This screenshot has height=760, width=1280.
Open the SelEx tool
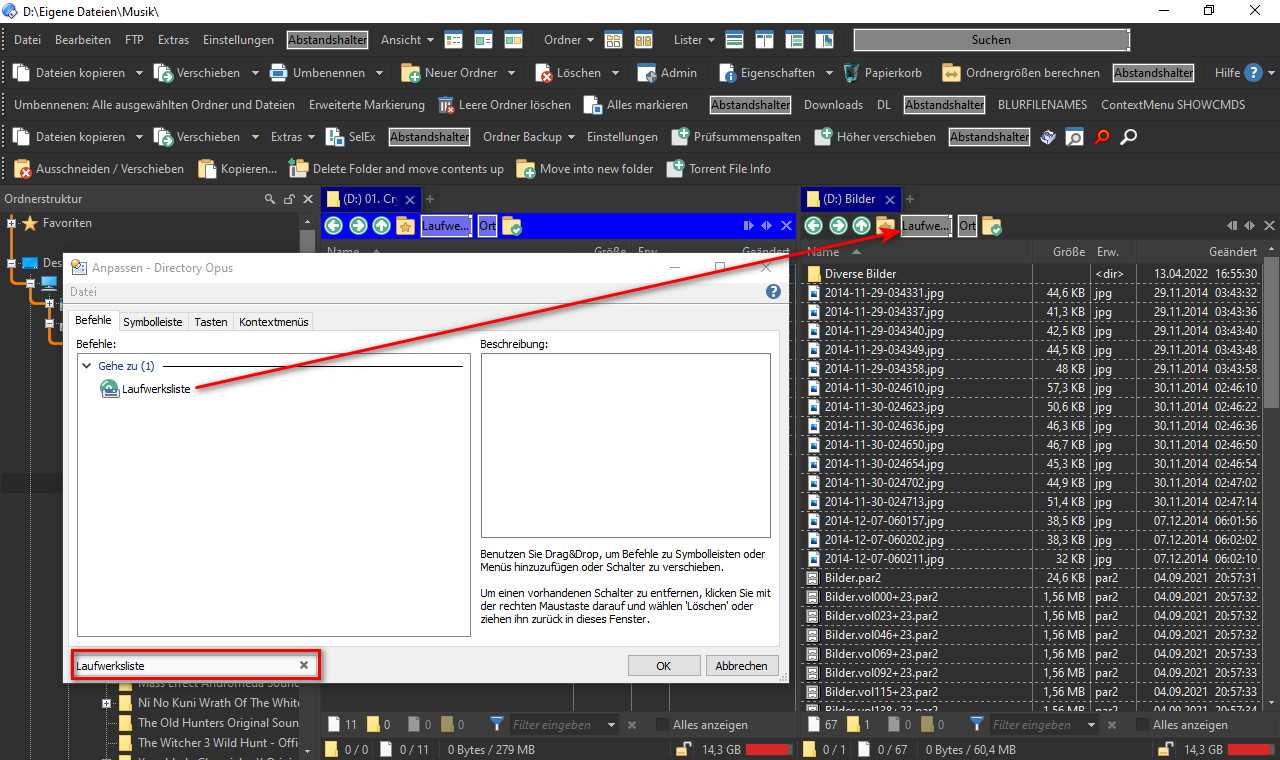[350, 137]
